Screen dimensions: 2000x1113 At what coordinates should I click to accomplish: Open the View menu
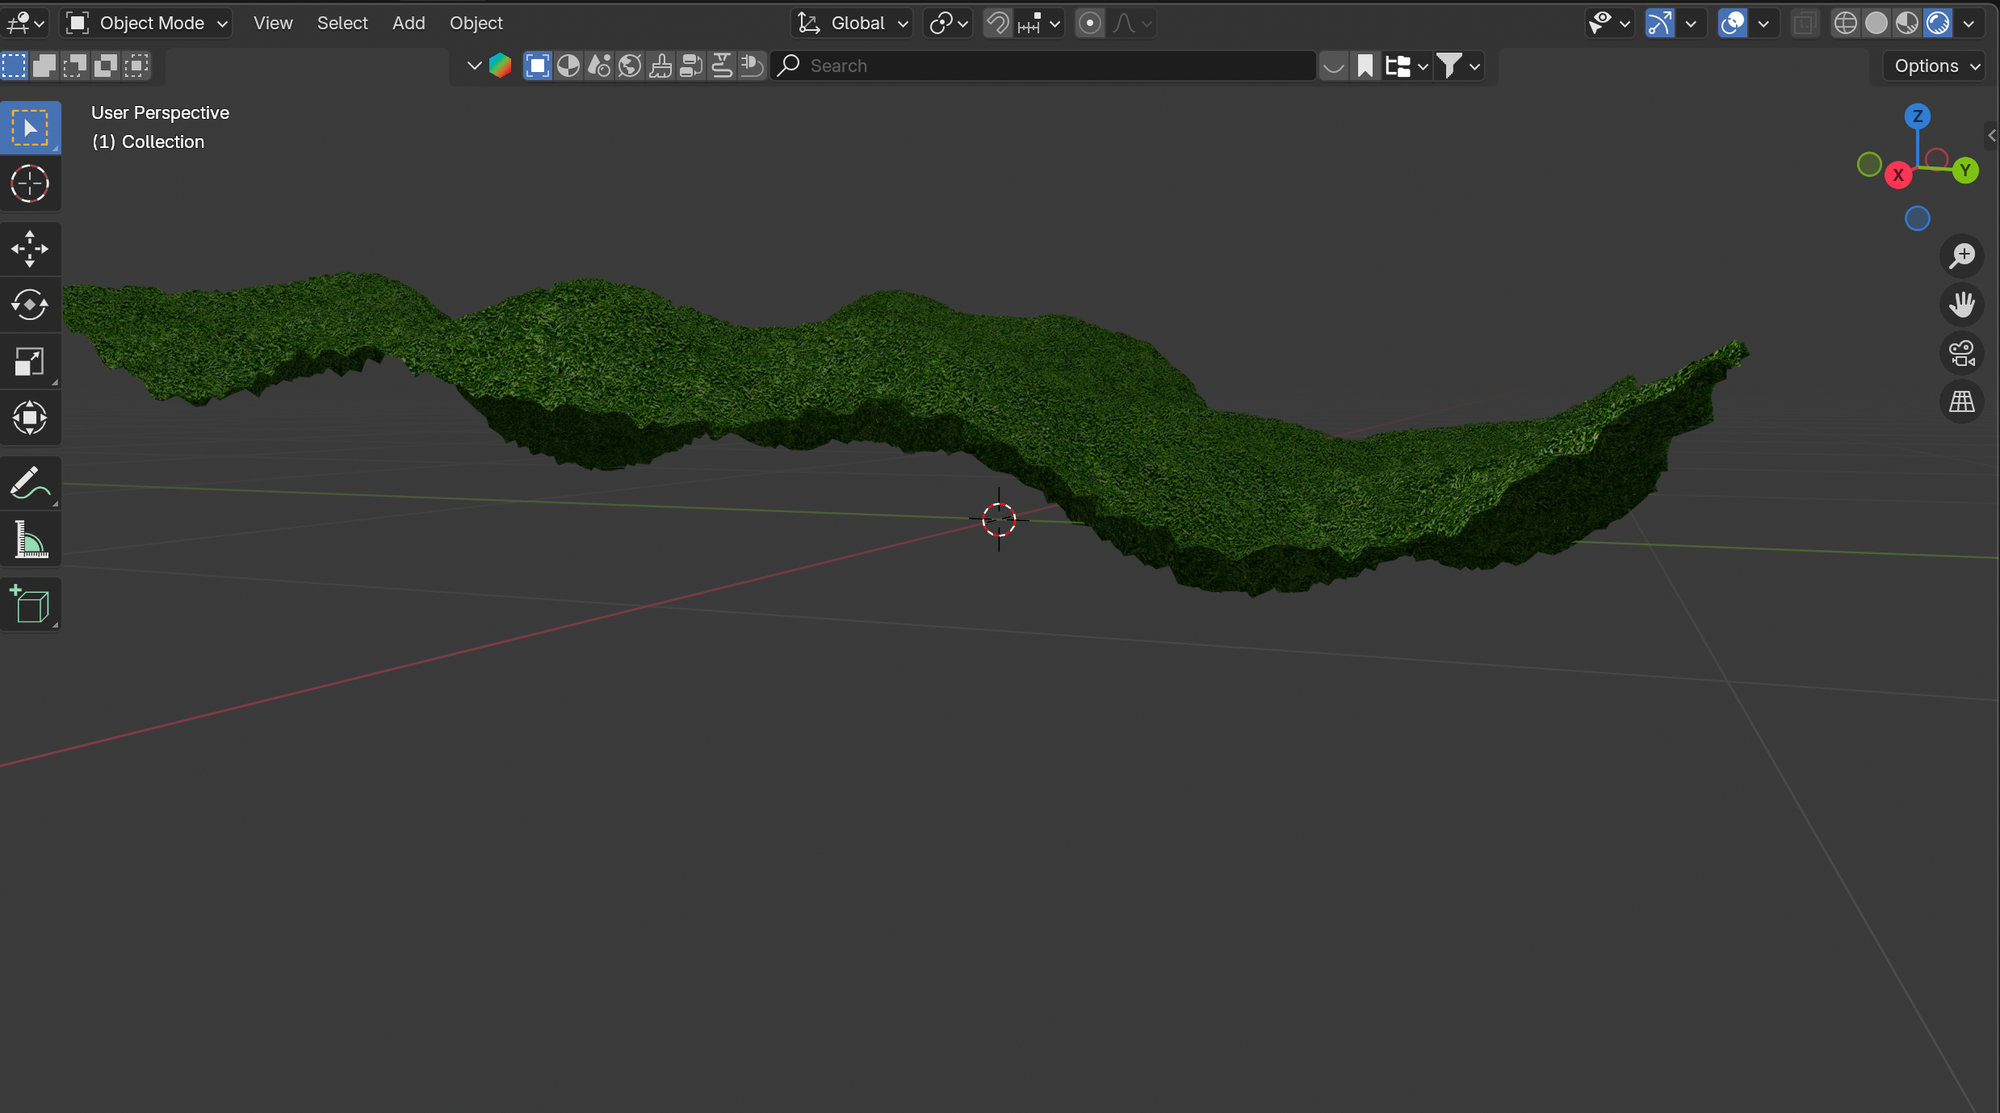273,23
